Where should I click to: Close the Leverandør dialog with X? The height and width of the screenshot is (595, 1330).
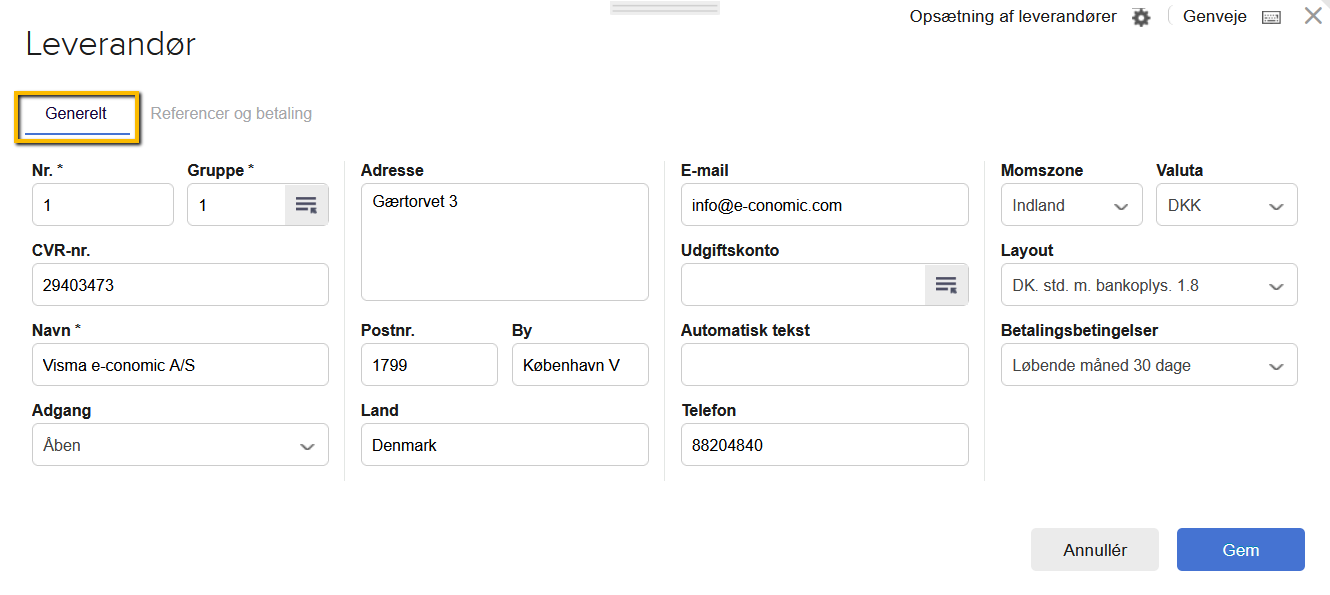pos(1313,16)
